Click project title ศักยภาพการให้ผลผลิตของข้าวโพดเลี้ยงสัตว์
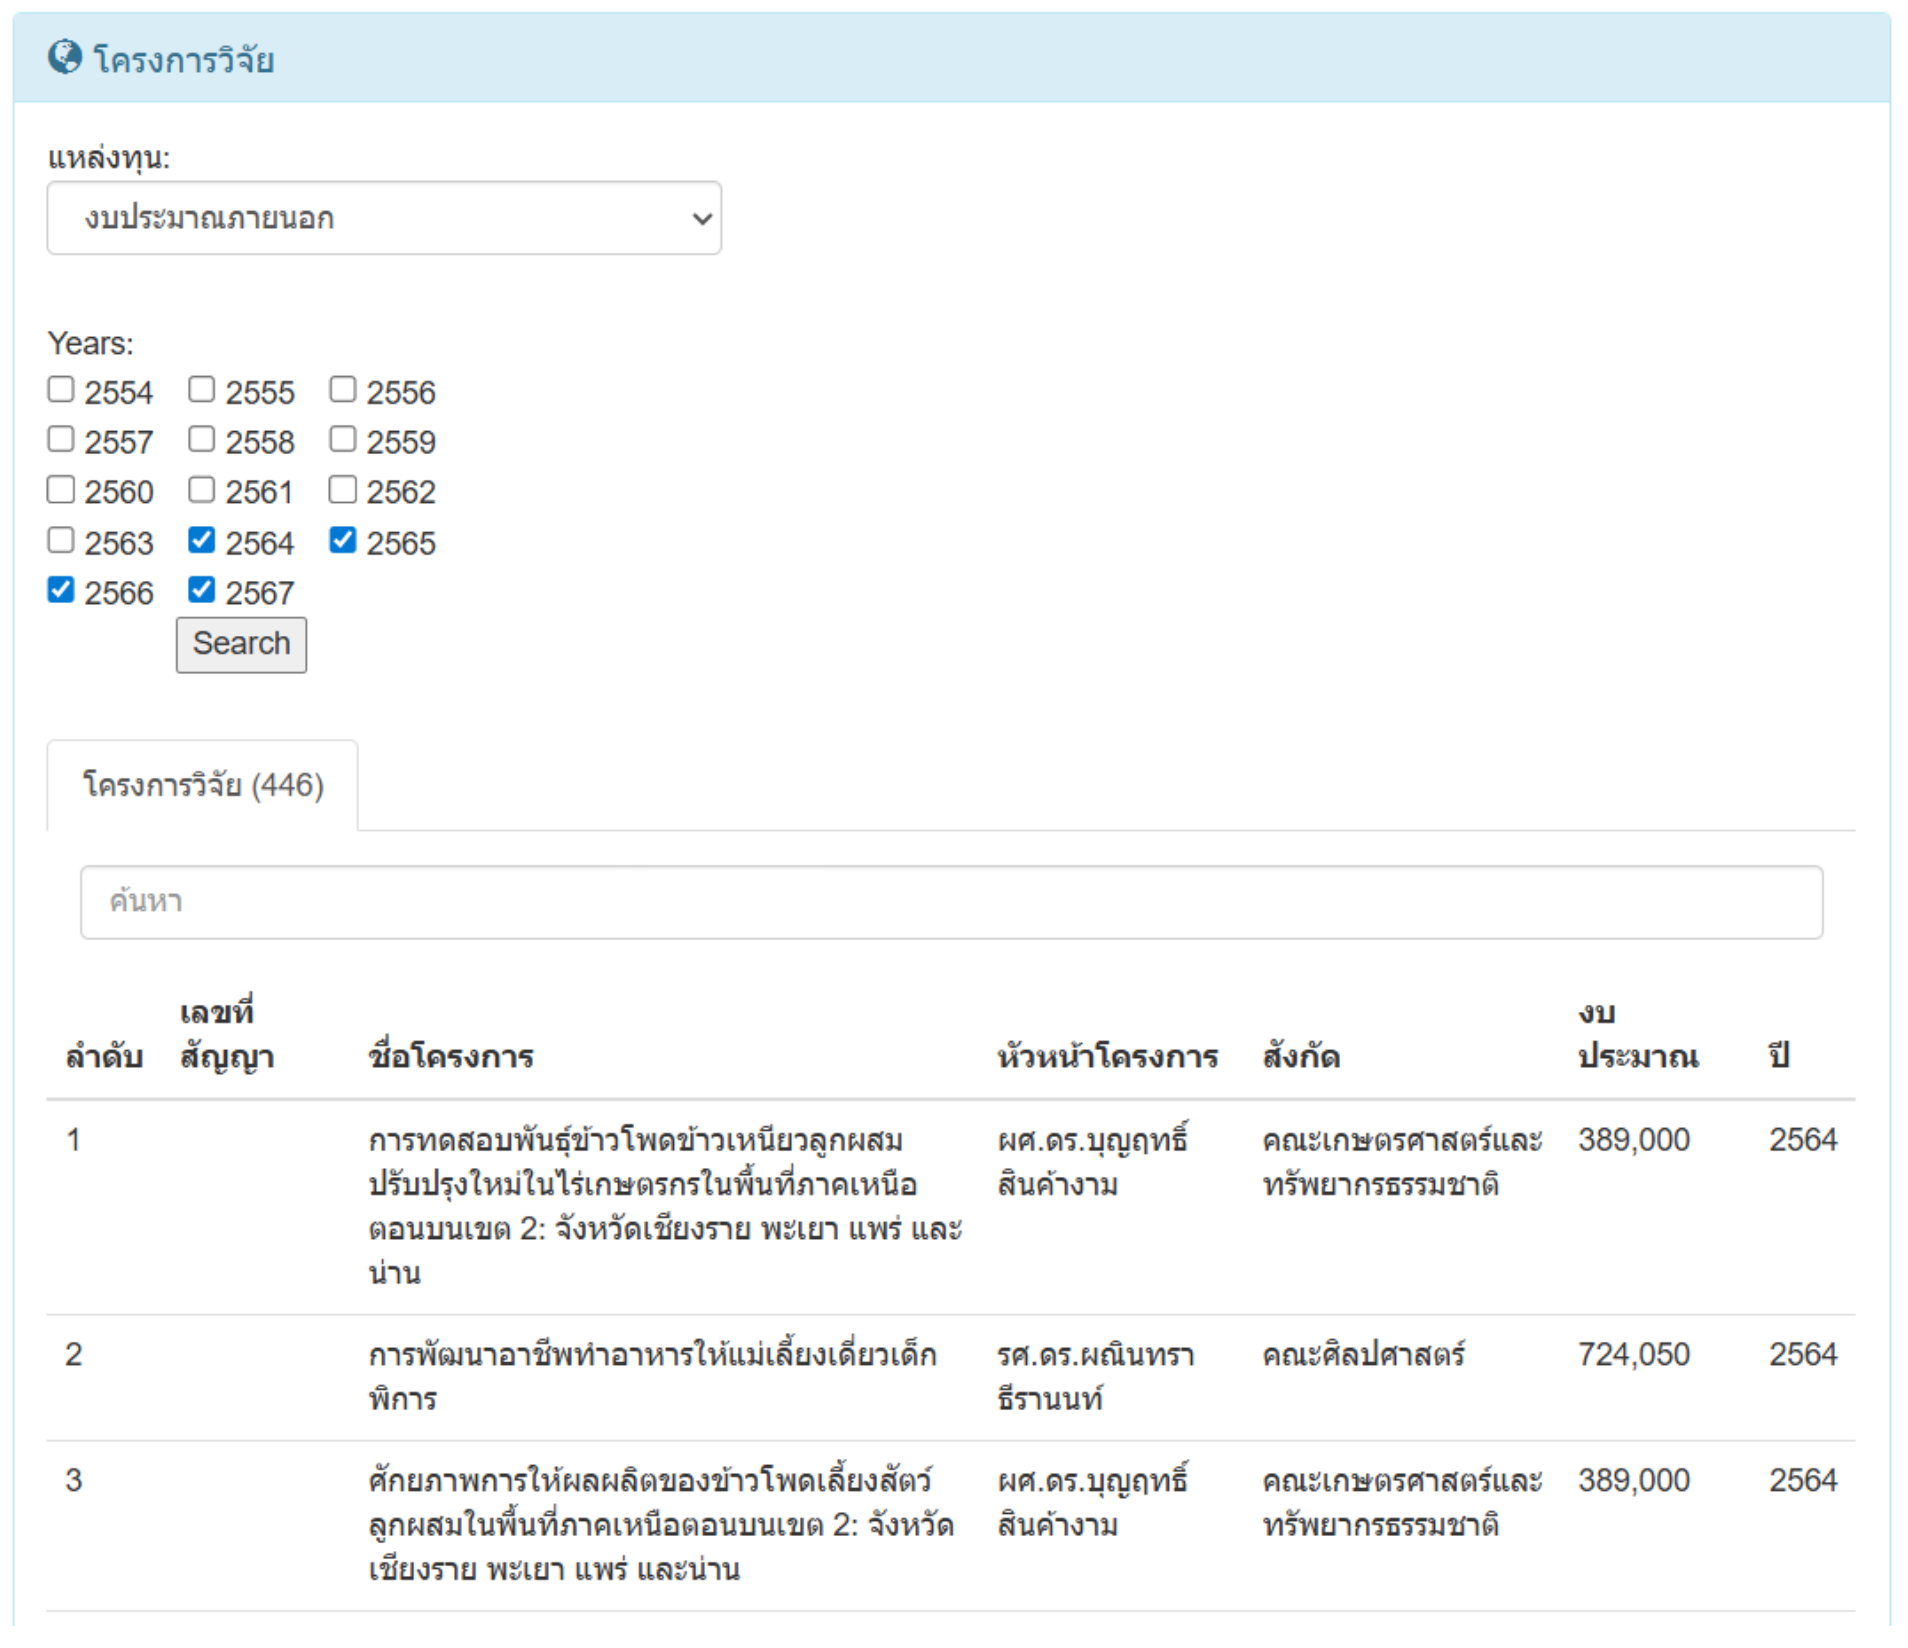Image resolution: width=1908 pixels, height=1648 pixels. 660,1525
